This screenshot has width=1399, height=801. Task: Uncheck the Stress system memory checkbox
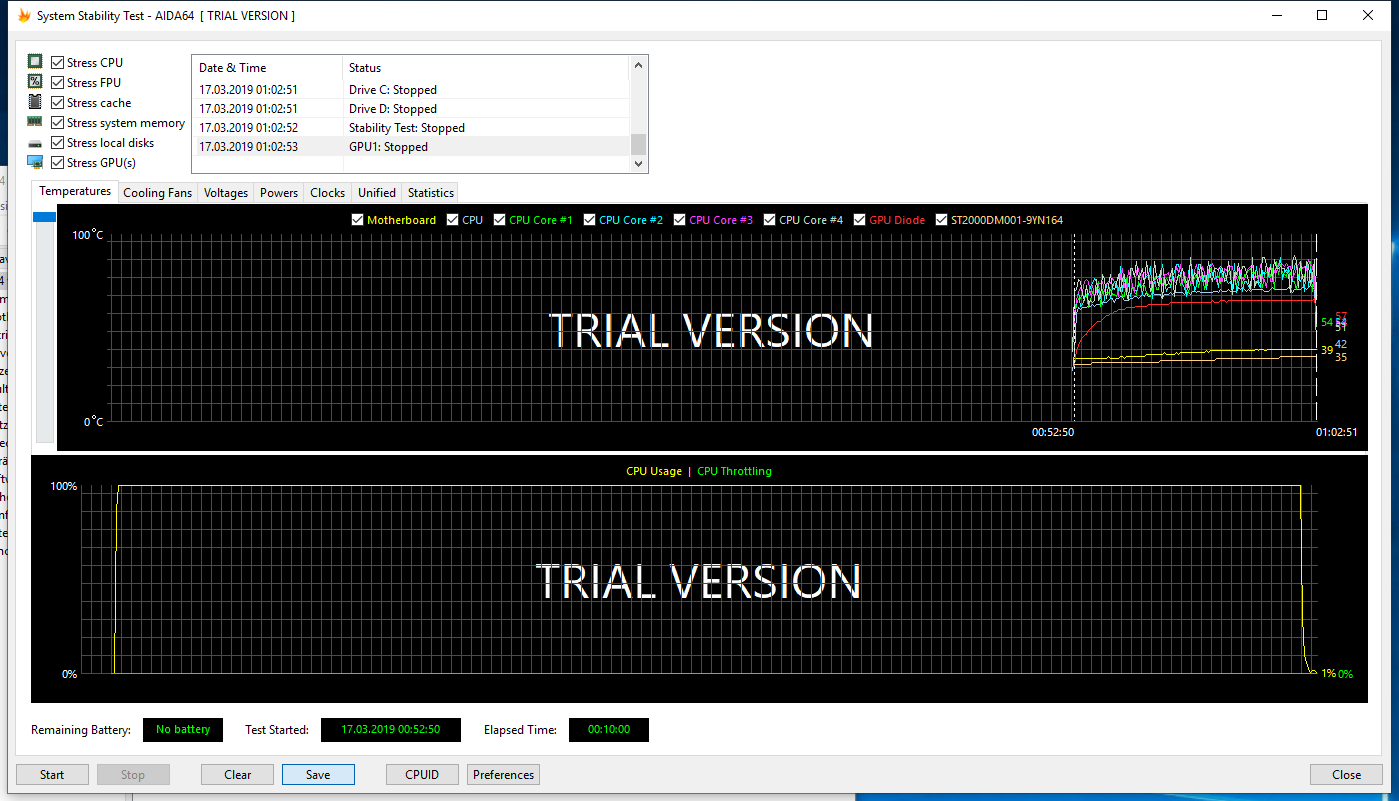point(57,122)
